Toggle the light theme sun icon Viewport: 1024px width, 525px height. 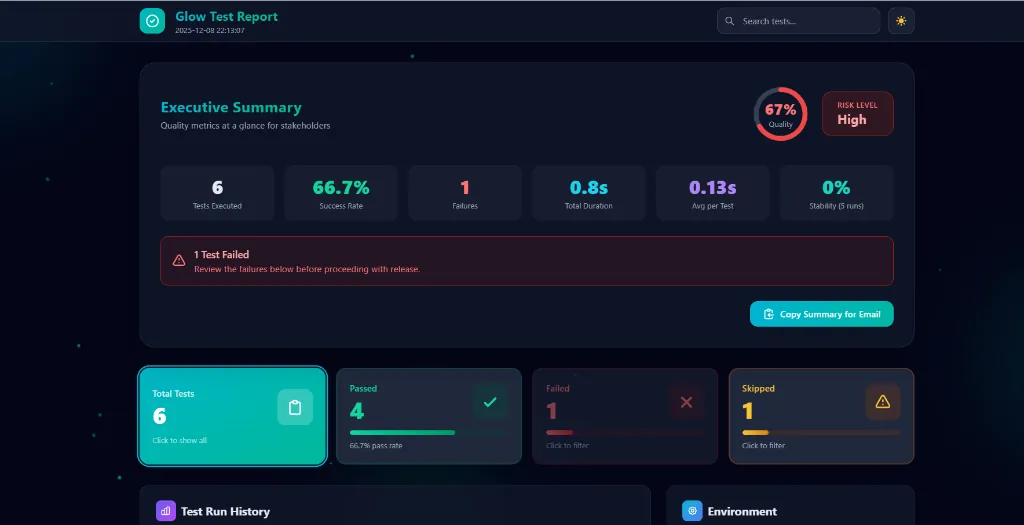tap(901, 21)
